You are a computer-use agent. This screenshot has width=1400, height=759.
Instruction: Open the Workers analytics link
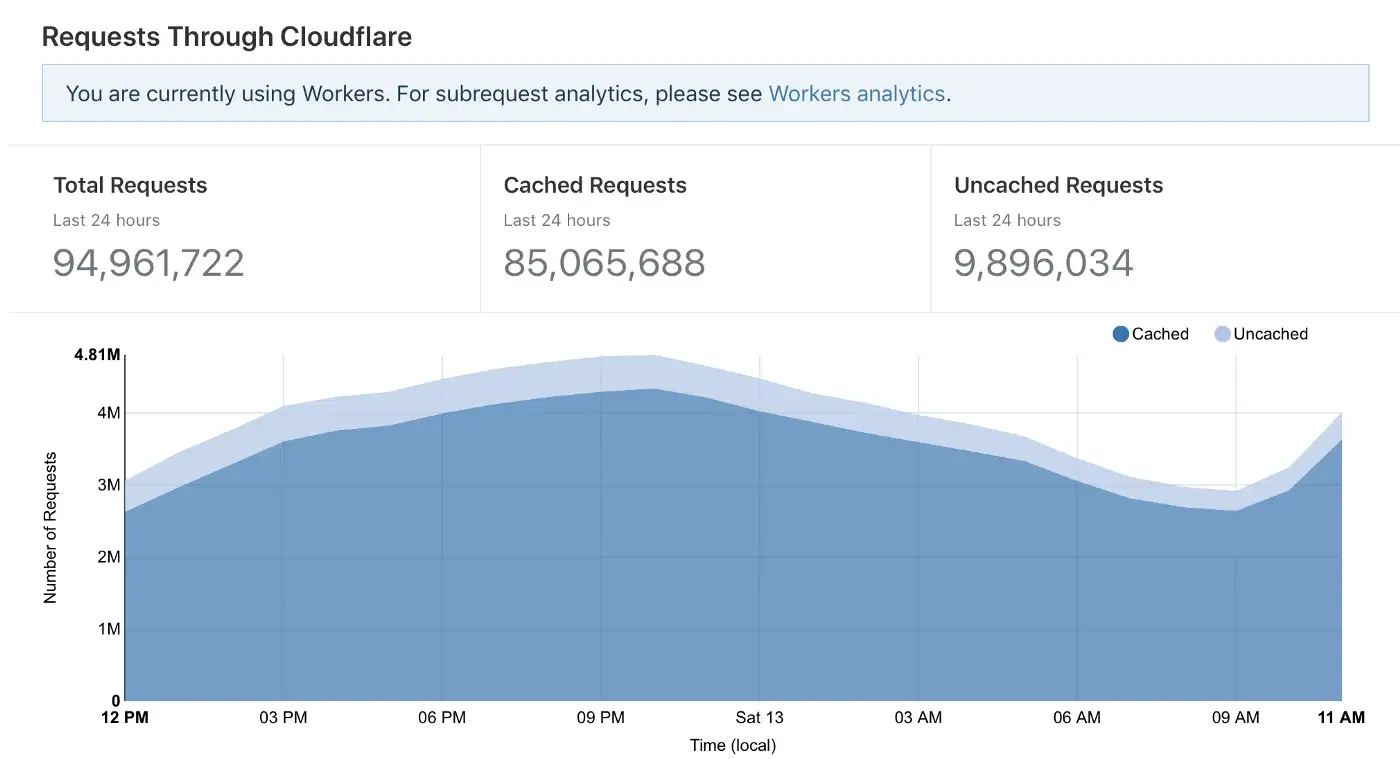[856, 93]
